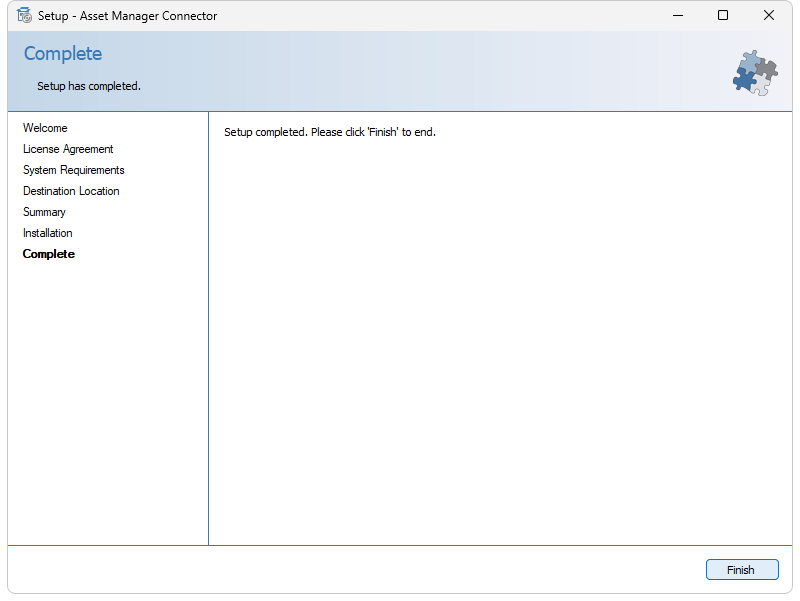Select the bold Complete step in sidebar
This screenshot has width=800, height=601.
(48, 254)
